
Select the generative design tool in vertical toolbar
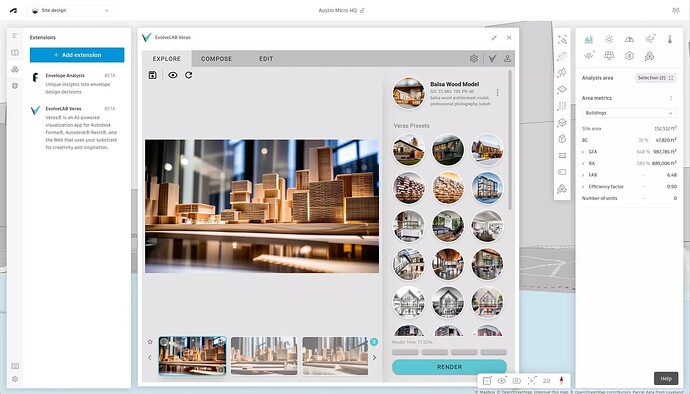[562, 40]
